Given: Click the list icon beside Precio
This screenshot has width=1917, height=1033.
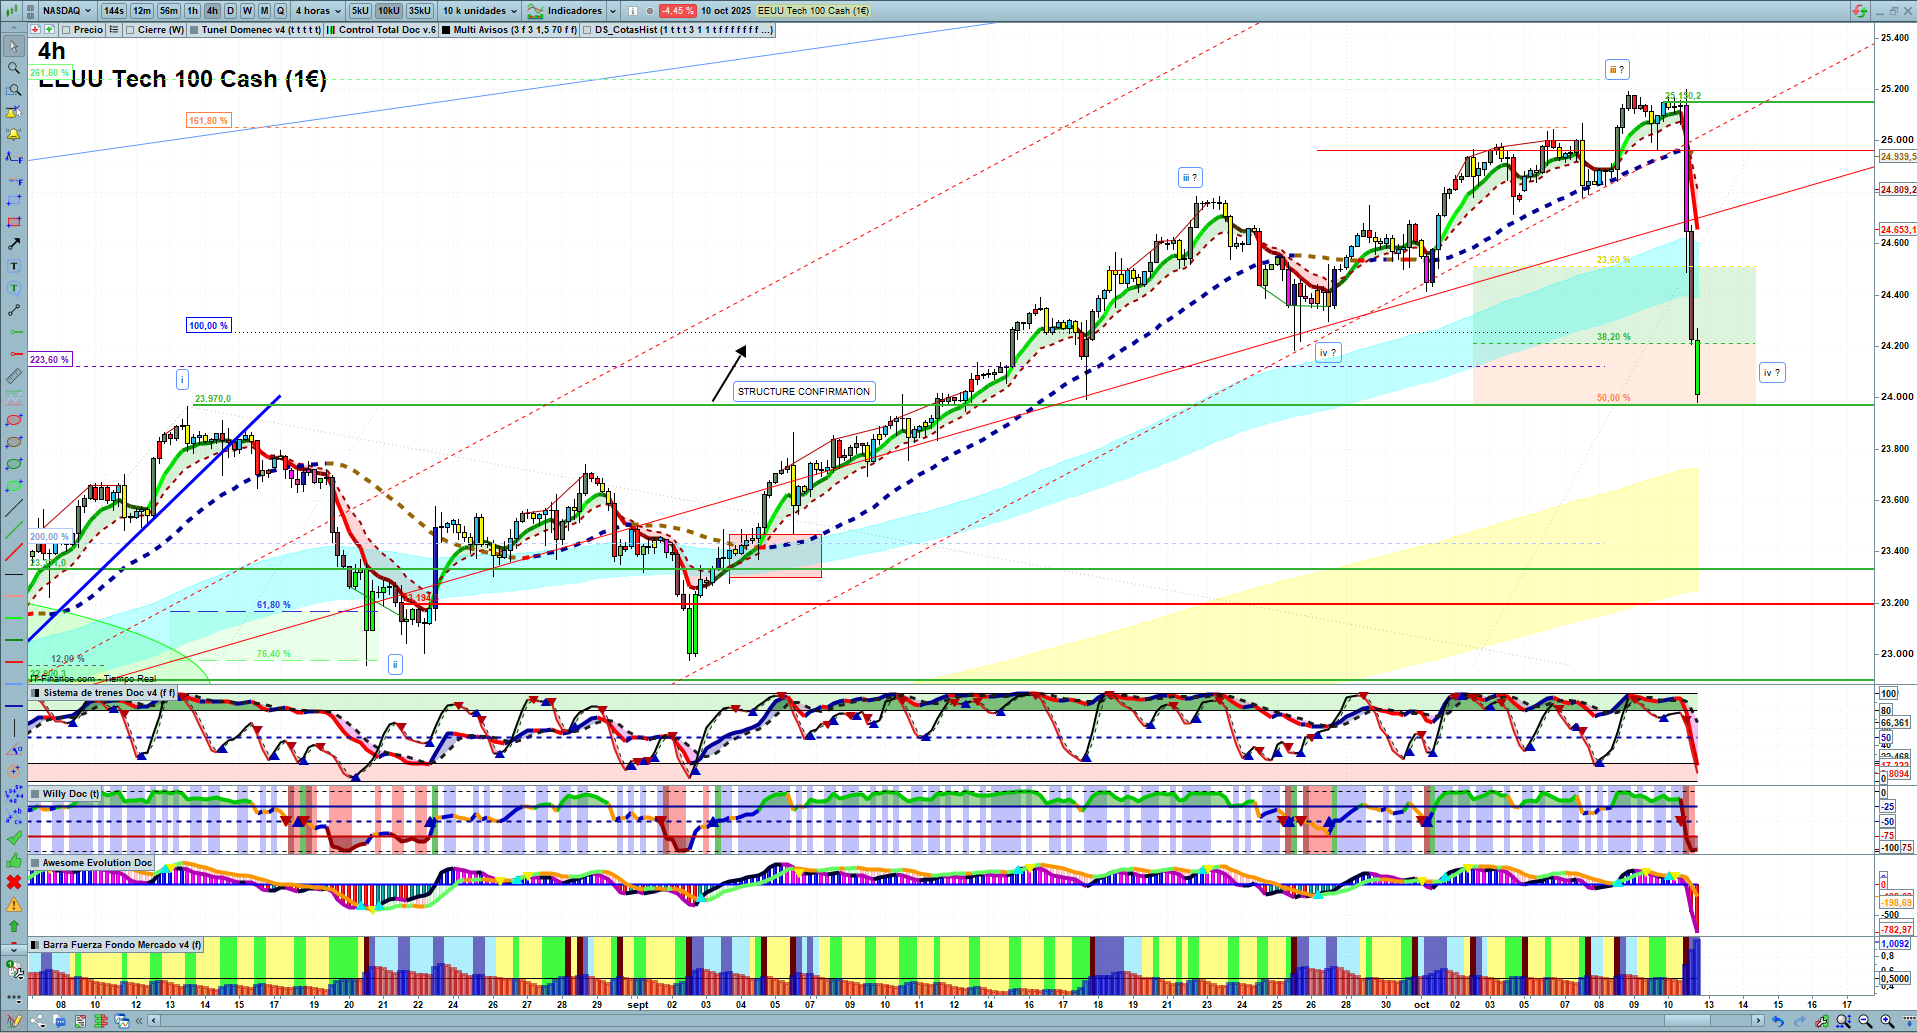Looking at the screenshot, I should (x=114, y=30).
